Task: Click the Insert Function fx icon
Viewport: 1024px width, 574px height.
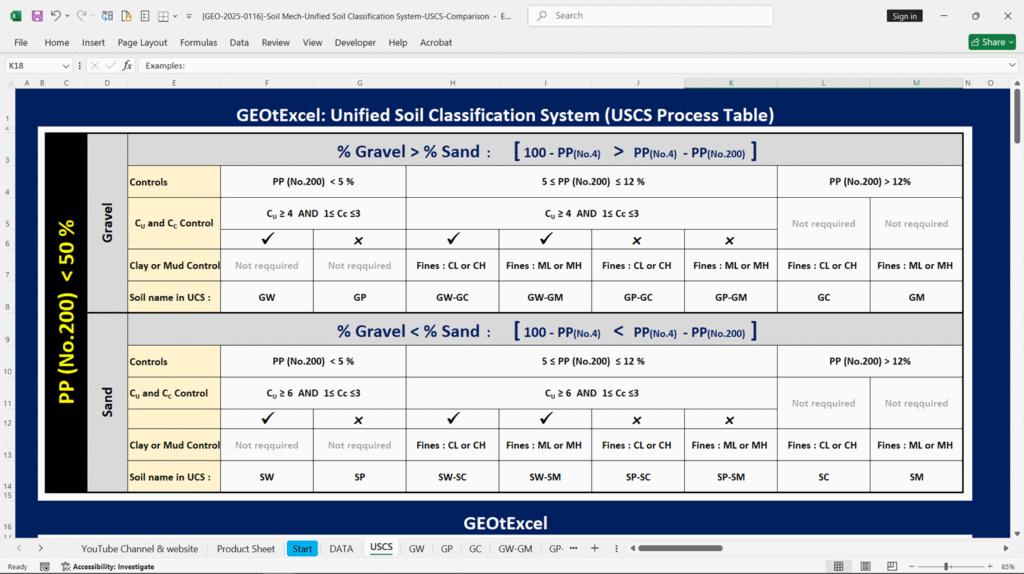Action: (127, 65)
